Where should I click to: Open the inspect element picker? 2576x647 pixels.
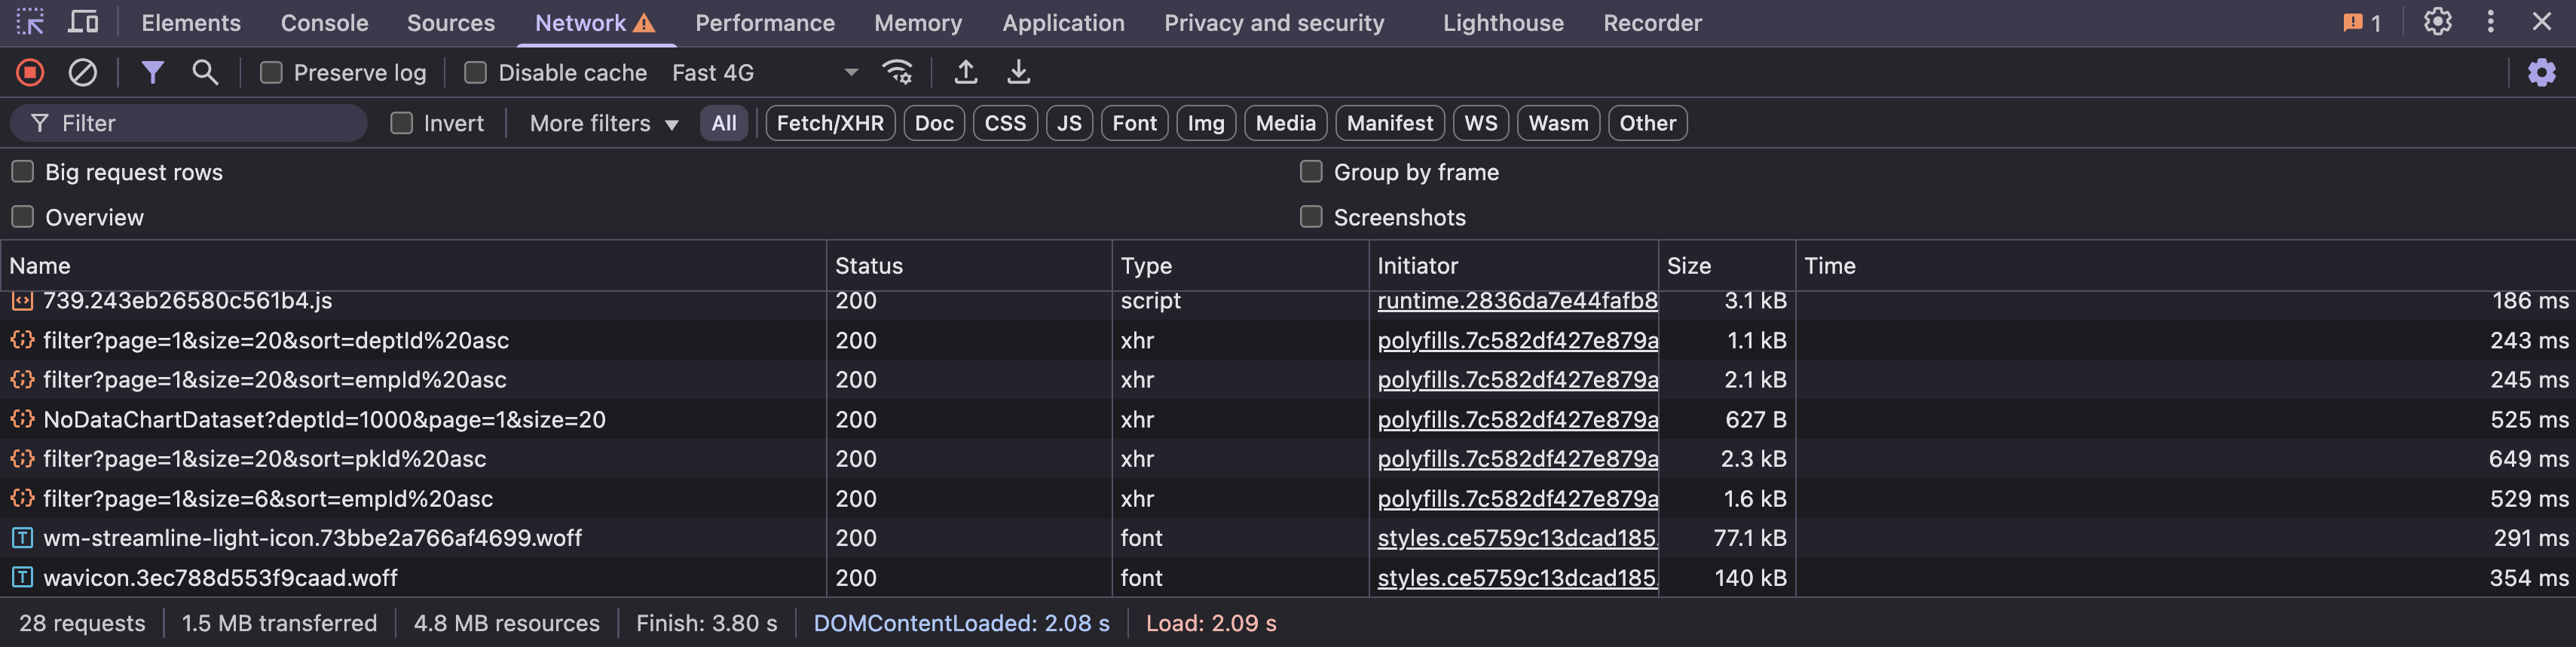[x=30, y=22]
